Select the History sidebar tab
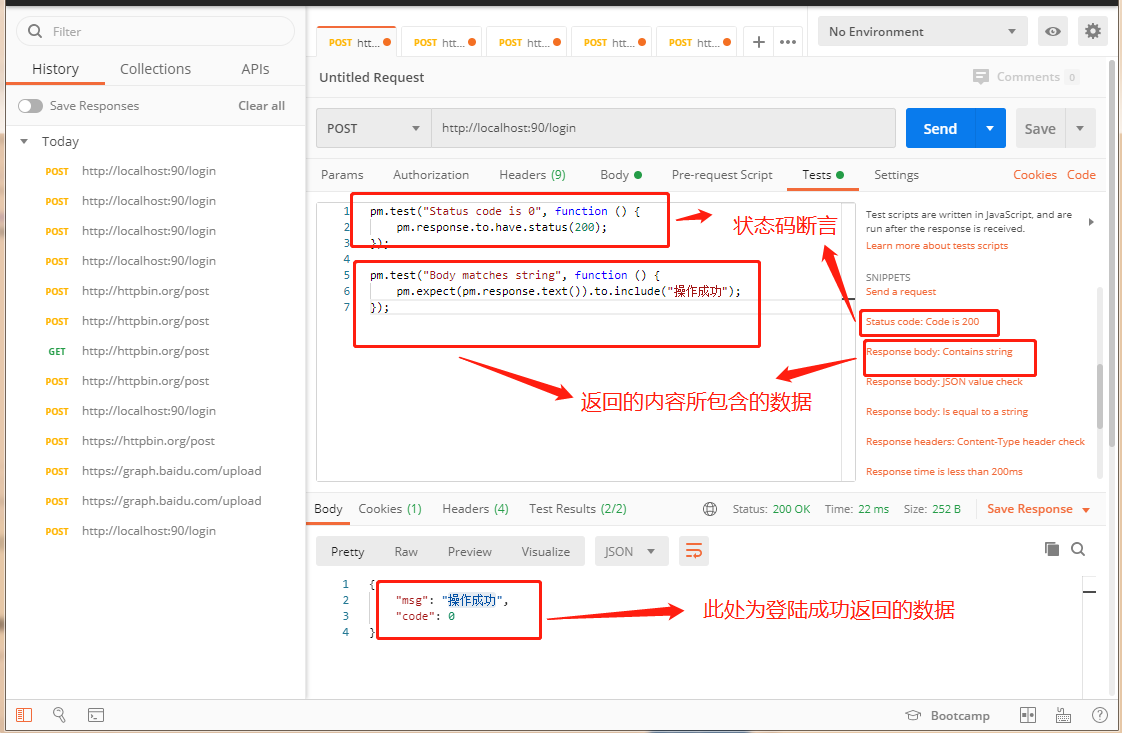The height and width of the screenshot is (733, 1122). 55,69
